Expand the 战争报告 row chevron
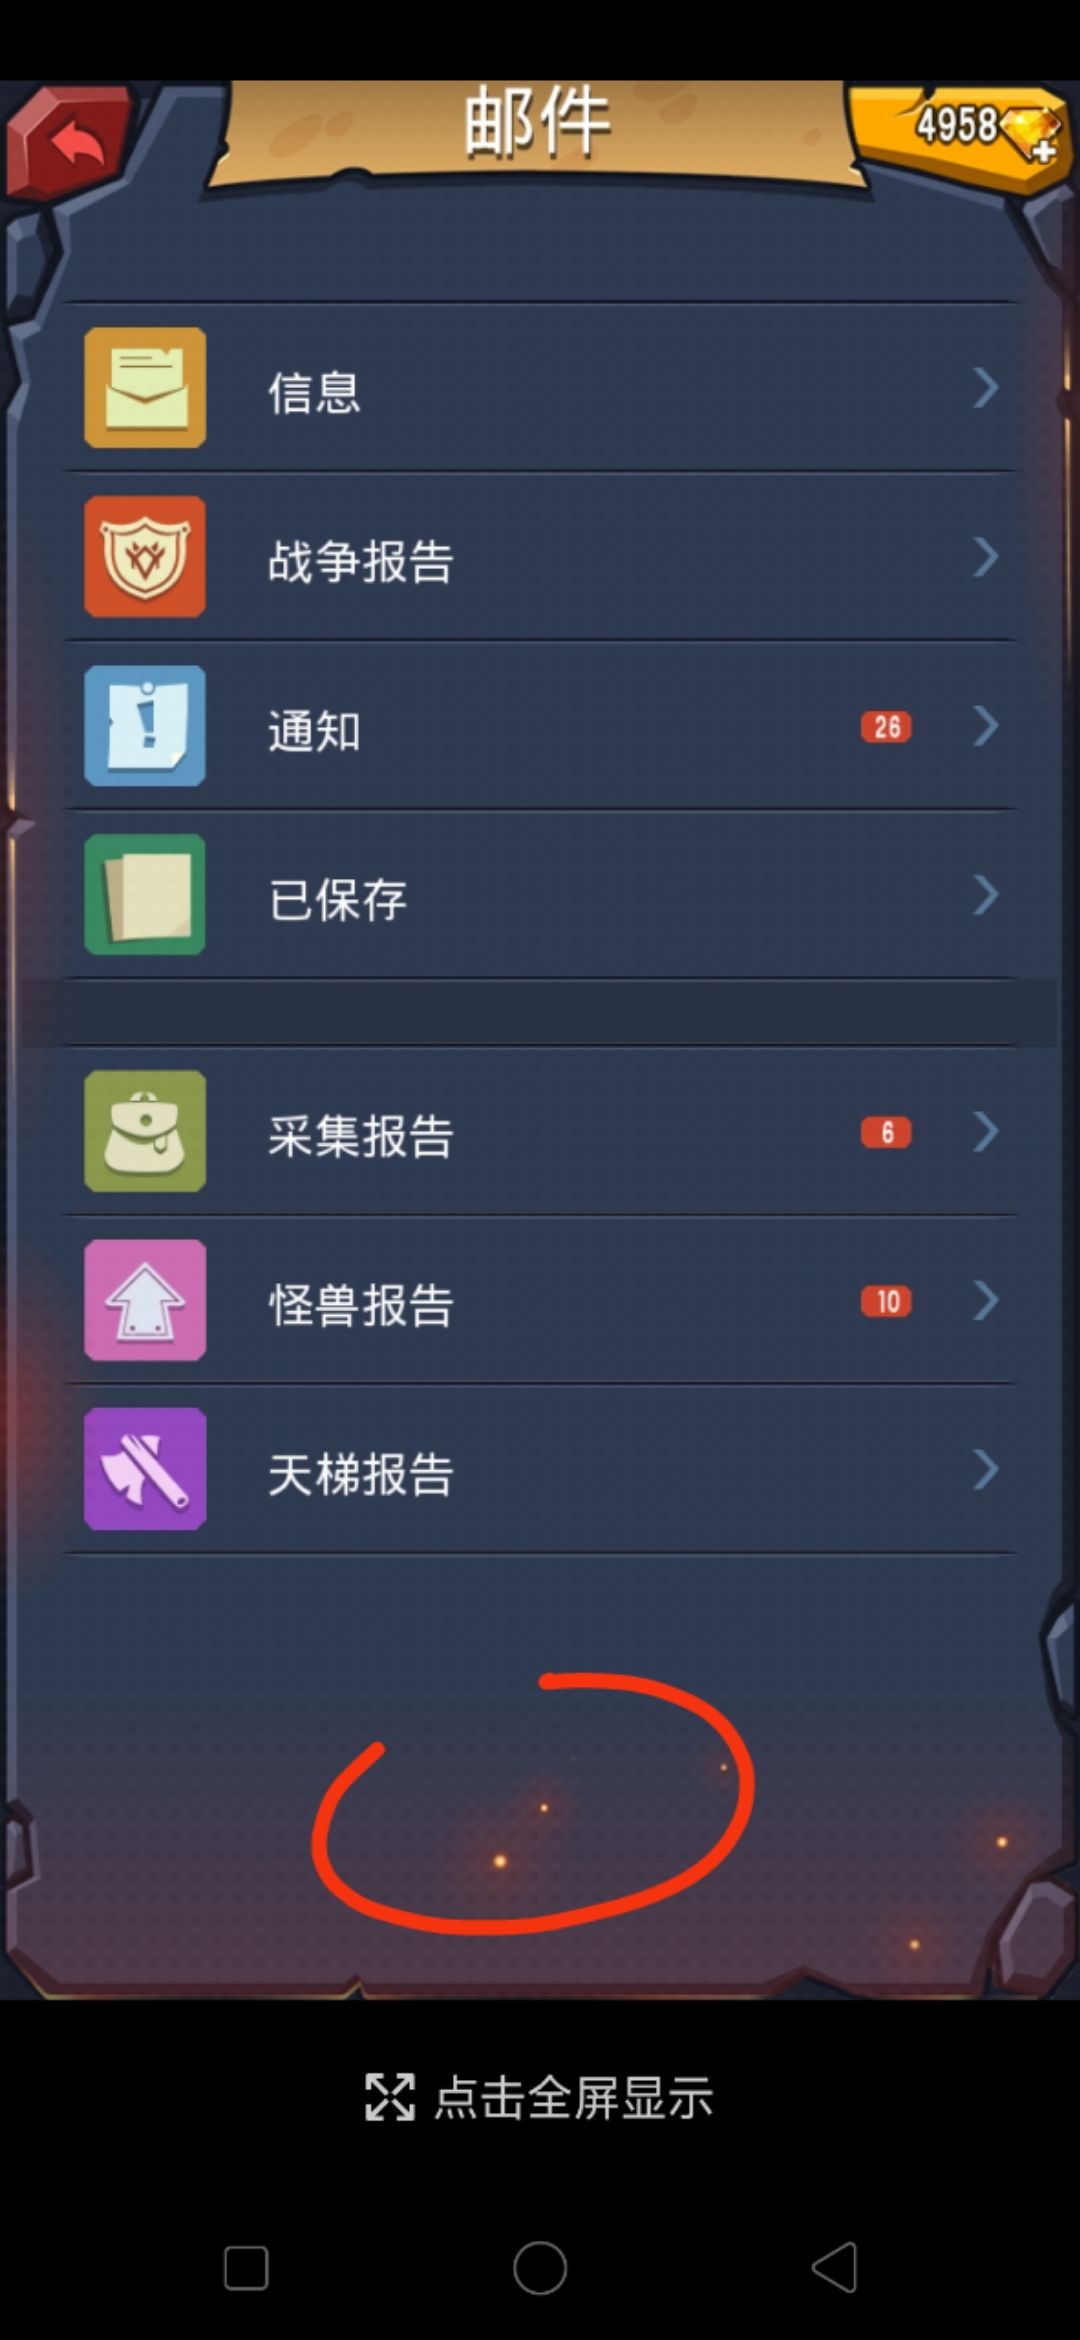Image resolution: width=1080 pixels, height=2340 pixels. point(985,556)
